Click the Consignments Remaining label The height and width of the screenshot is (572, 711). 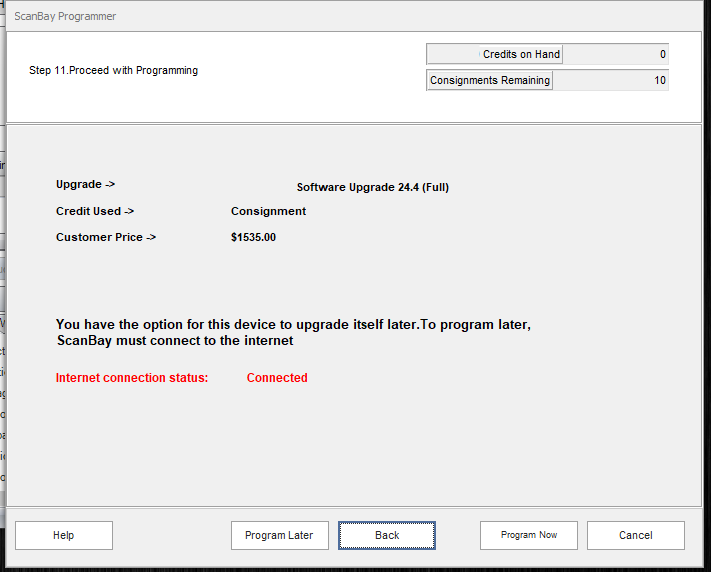490,80
